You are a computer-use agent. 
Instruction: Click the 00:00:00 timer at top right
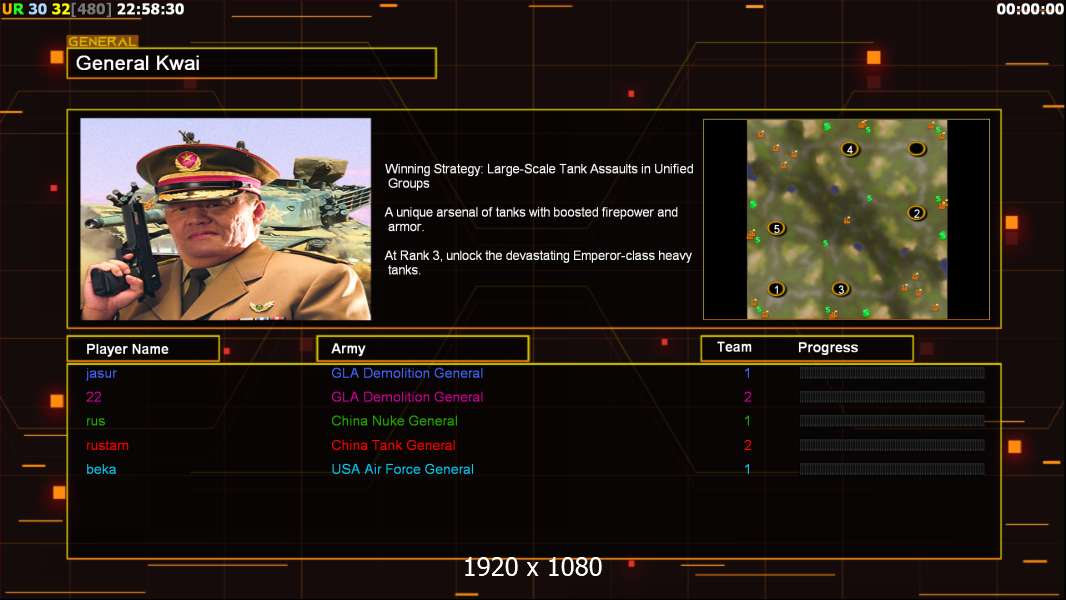pyautogui.click(x=1029, y=10)
